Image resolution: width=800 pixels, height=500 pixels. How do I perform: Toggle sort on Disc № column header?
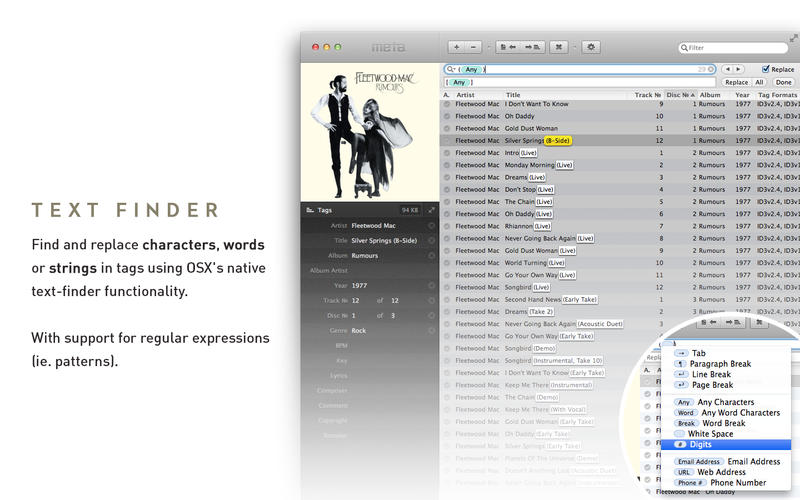(681, 95)
